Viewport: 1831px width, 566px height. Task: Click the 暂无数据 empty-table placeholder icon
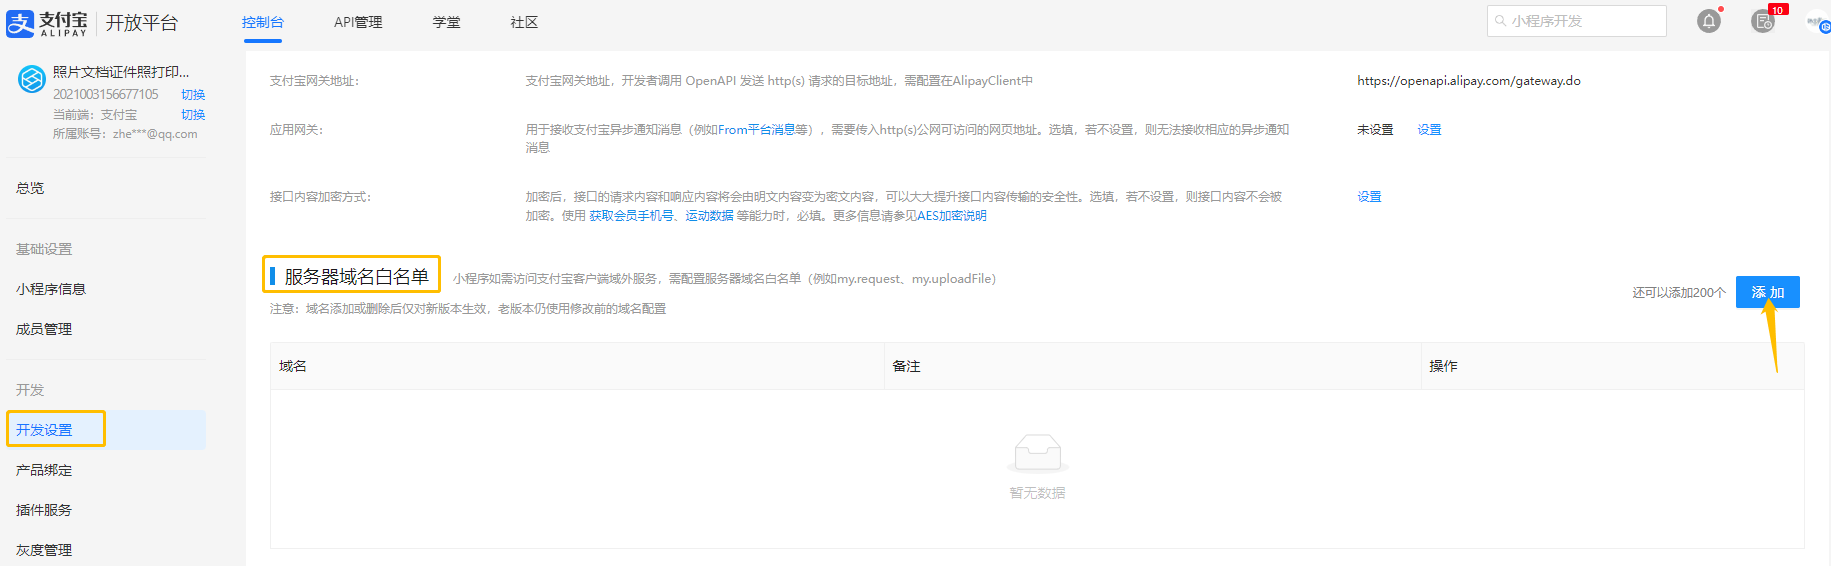1037,453
